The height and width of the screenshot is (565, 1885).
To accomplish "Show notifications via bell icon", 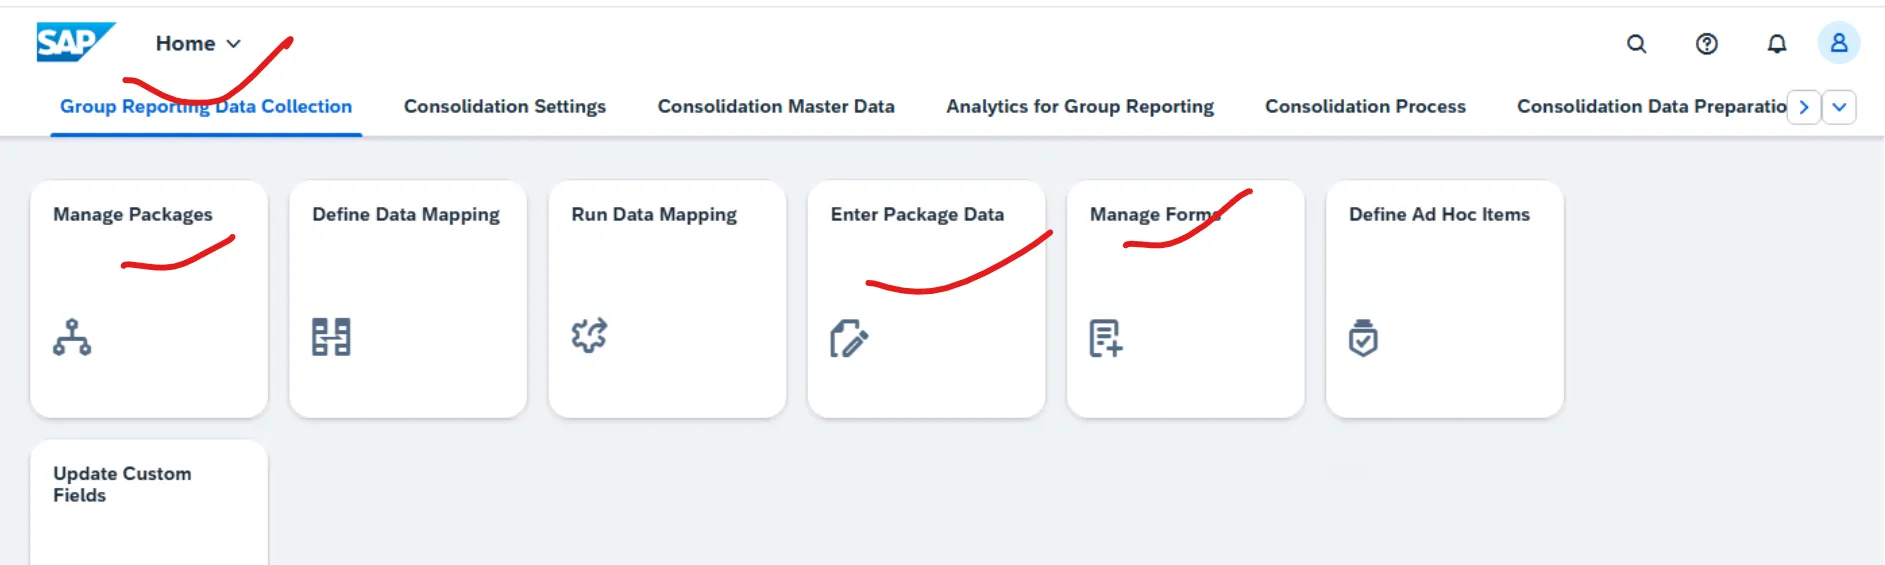I will tap(1776, 44).
